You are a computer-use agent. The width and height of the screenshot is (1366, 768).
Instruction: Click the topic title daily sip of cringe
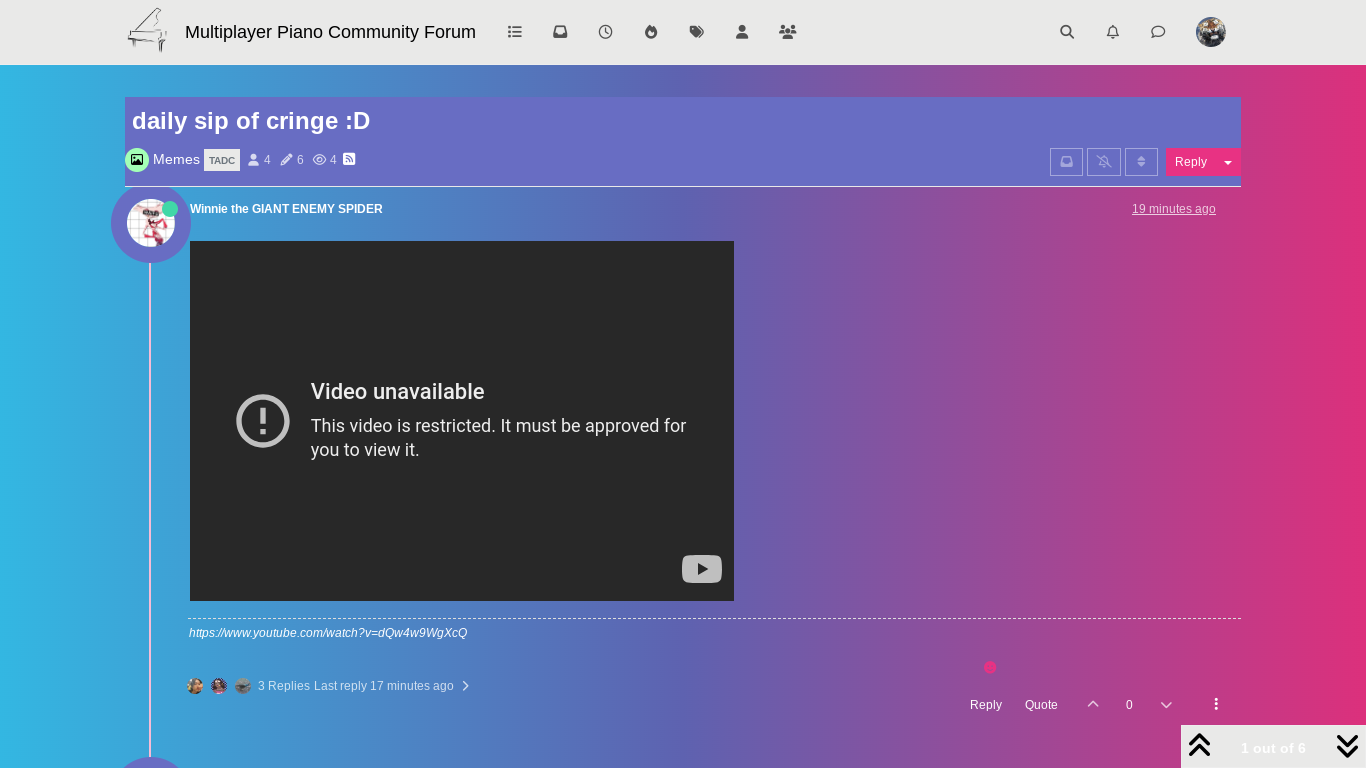tap(251, 121)
